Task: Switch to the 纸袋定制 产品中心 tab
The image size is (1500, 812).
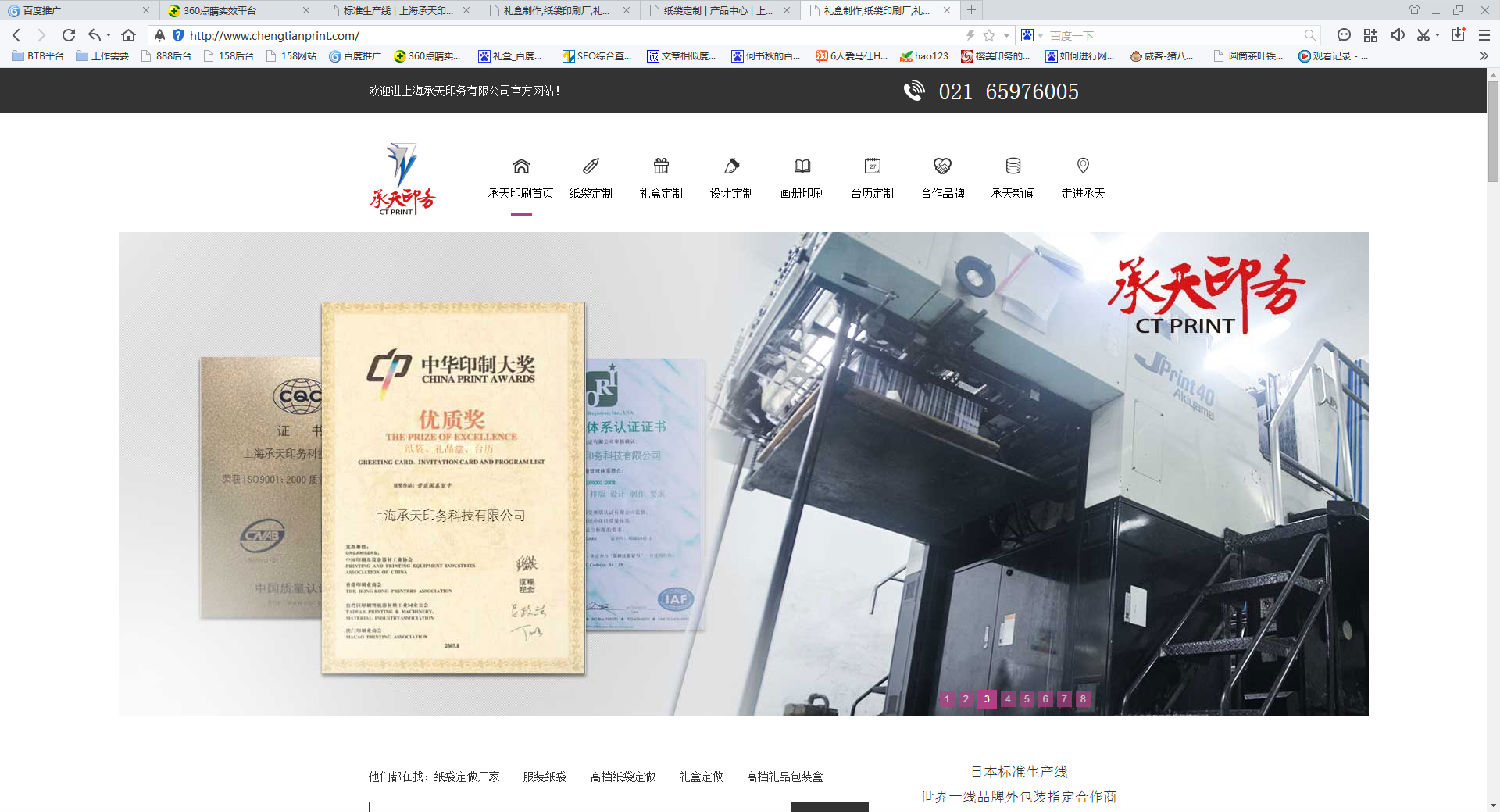Action: pyautogui.click(x=720, y=10)
